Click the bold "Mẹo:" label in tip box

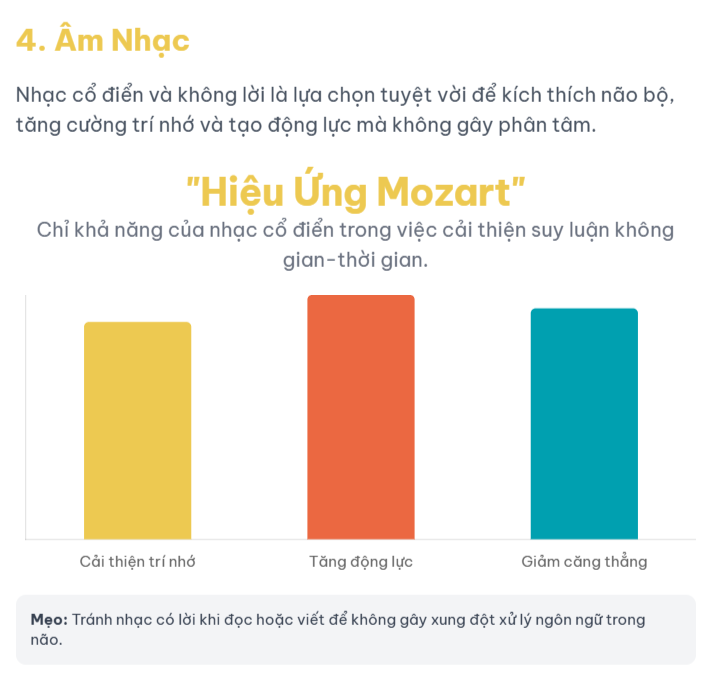[49, 620]
